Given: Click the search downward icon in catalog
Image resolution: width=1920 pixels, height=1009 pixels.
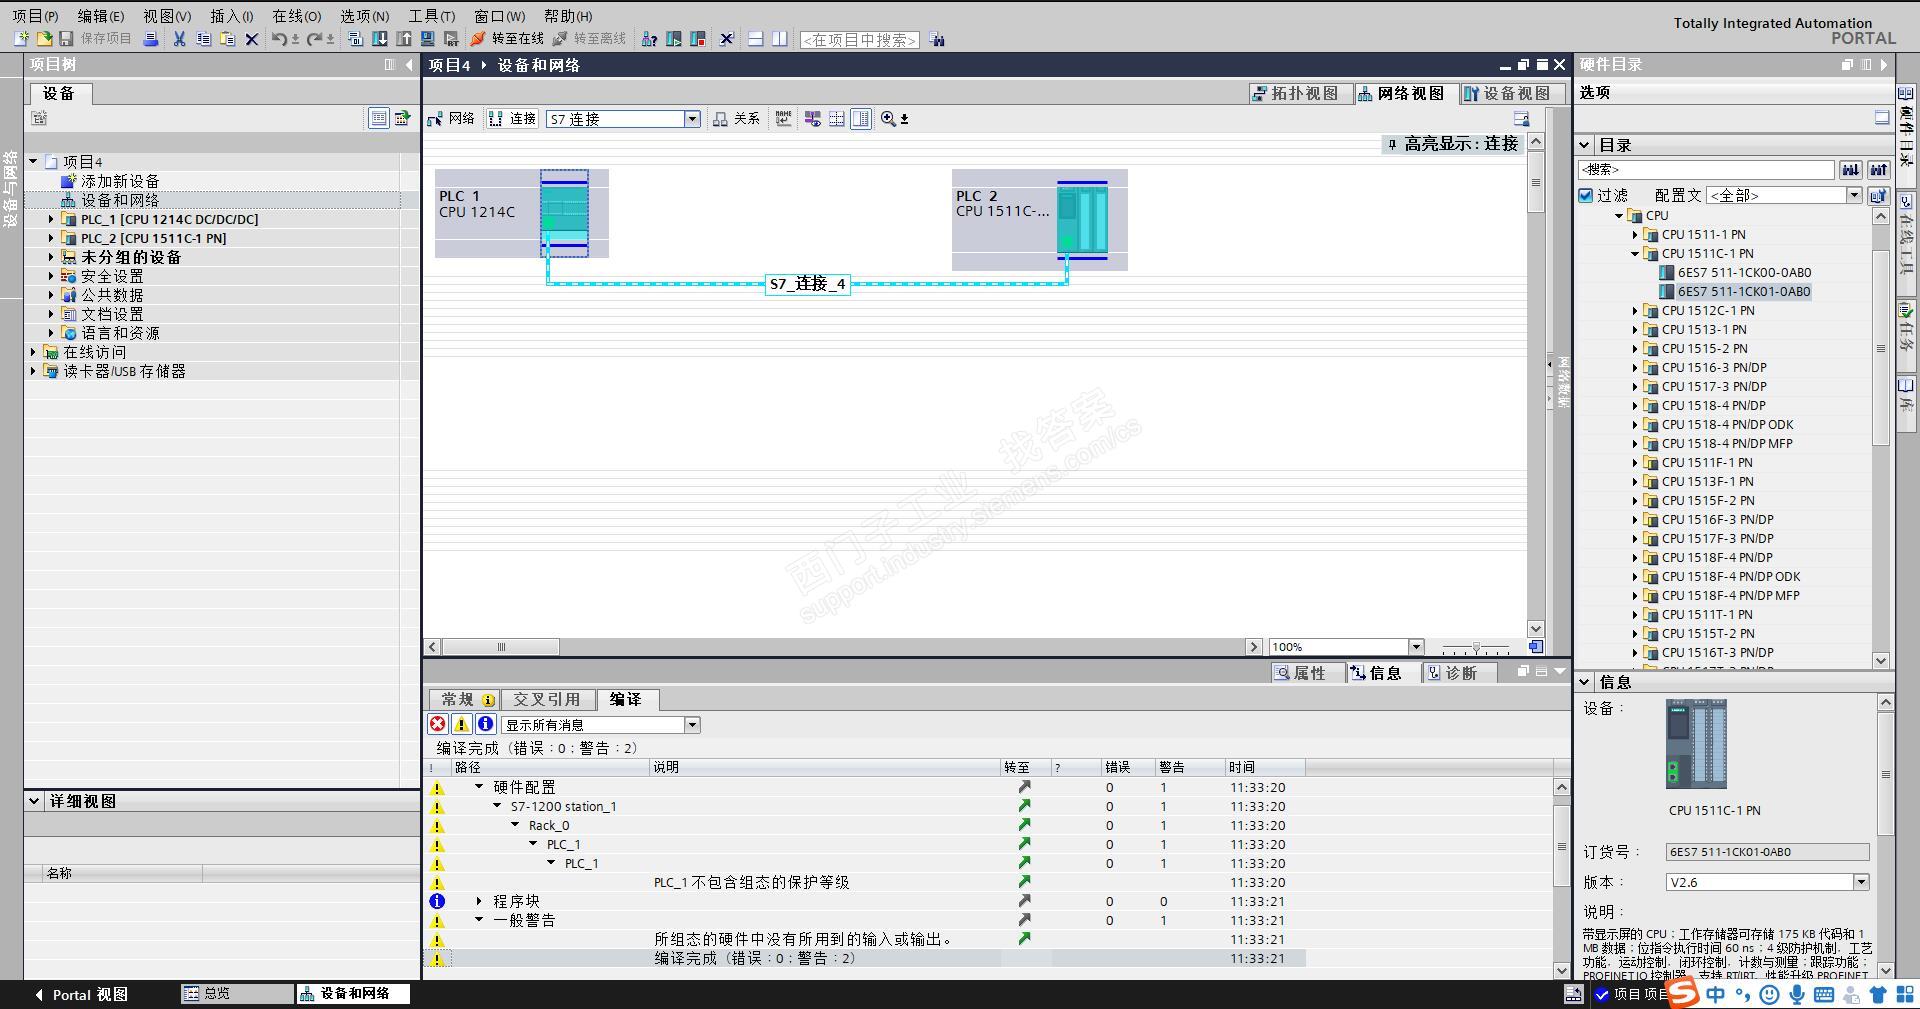Looking at the screenshot, I should click(1851, 169).
